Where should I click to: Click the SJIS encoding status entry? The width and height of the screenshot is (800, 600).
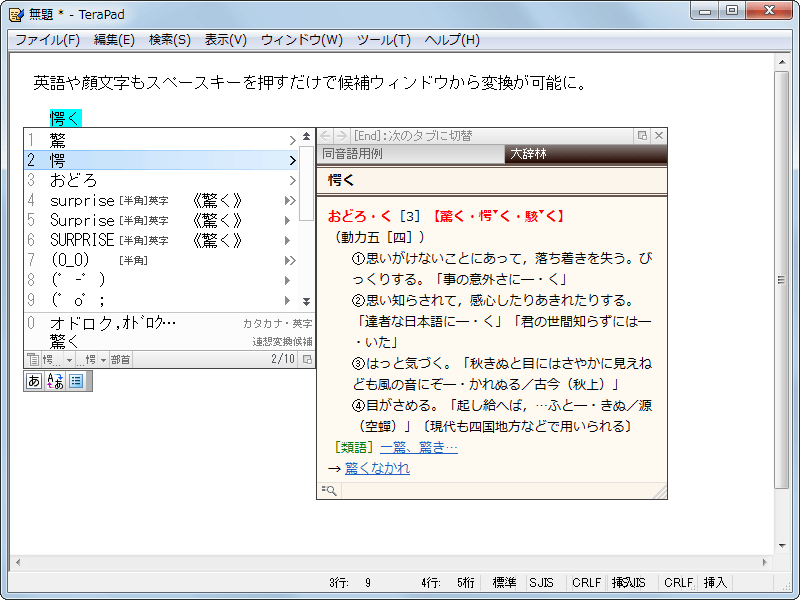tap(541, 583)
